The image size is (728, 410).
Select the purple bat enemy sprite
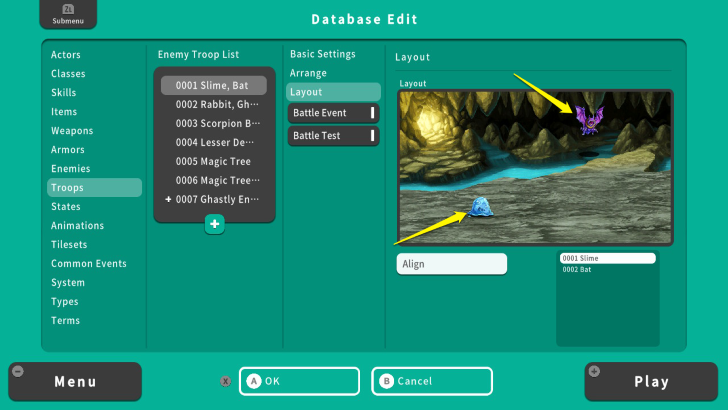click(587, 120)
